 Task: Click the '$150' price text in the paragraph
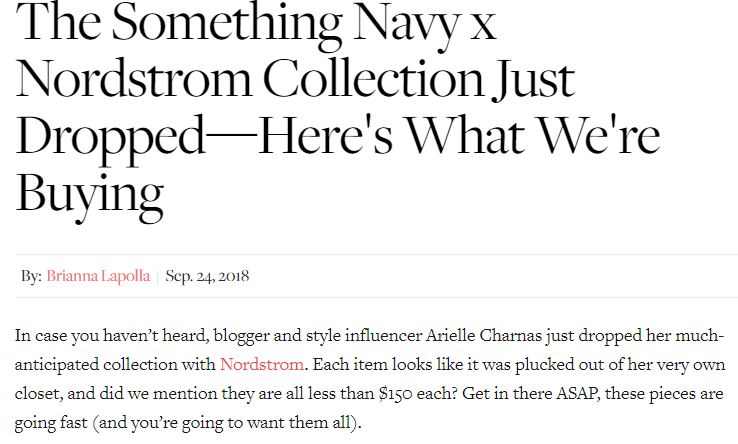point(395,394)
